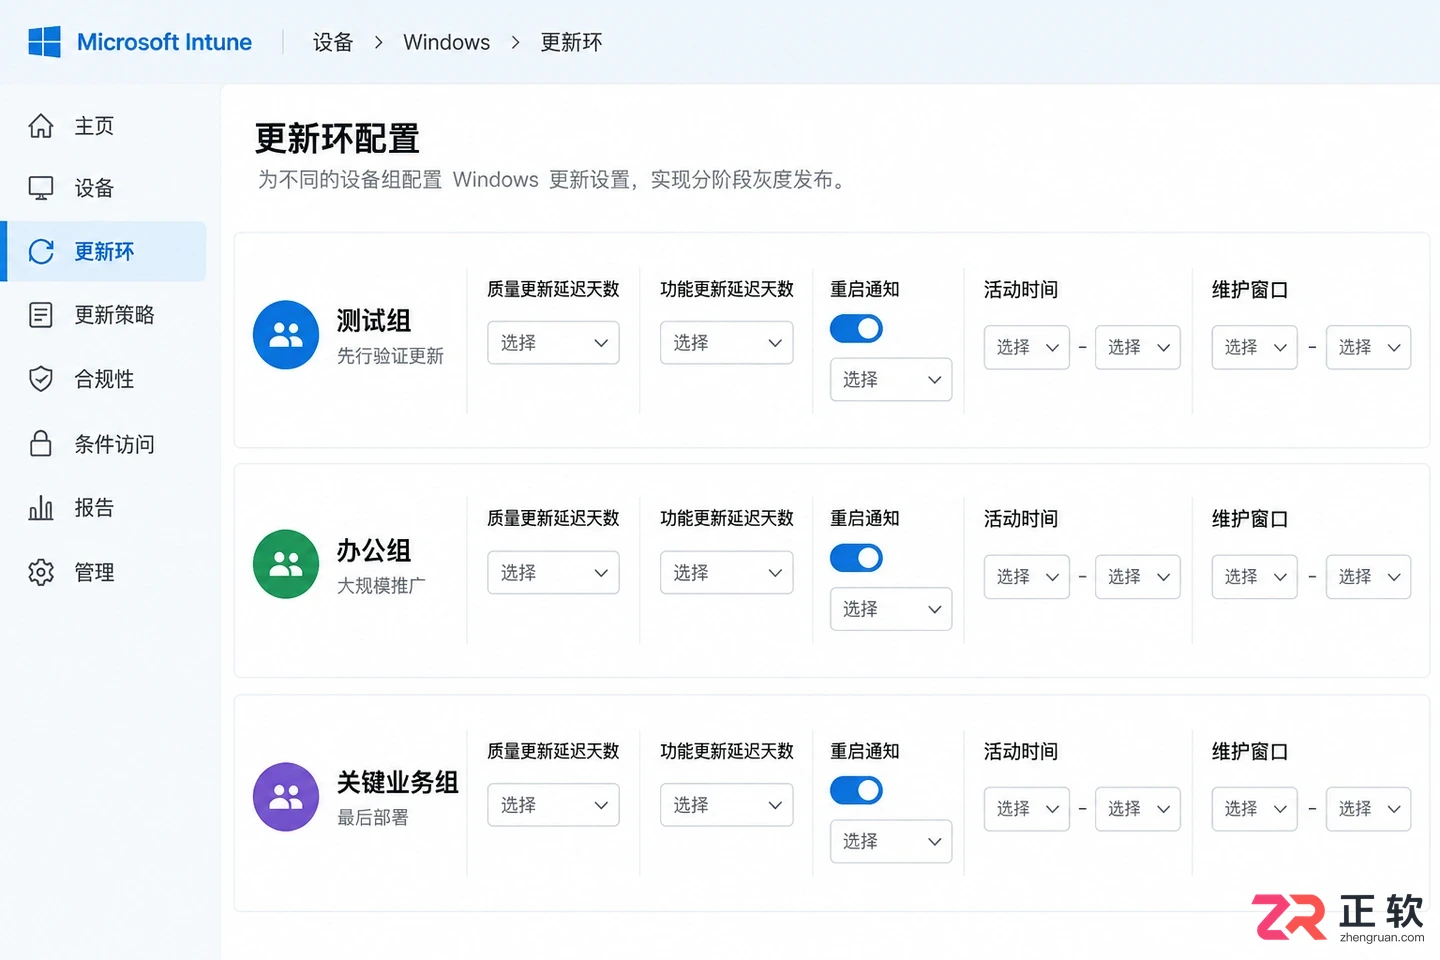Click the blue 测试组 group avatar

[x=286, y=335]
